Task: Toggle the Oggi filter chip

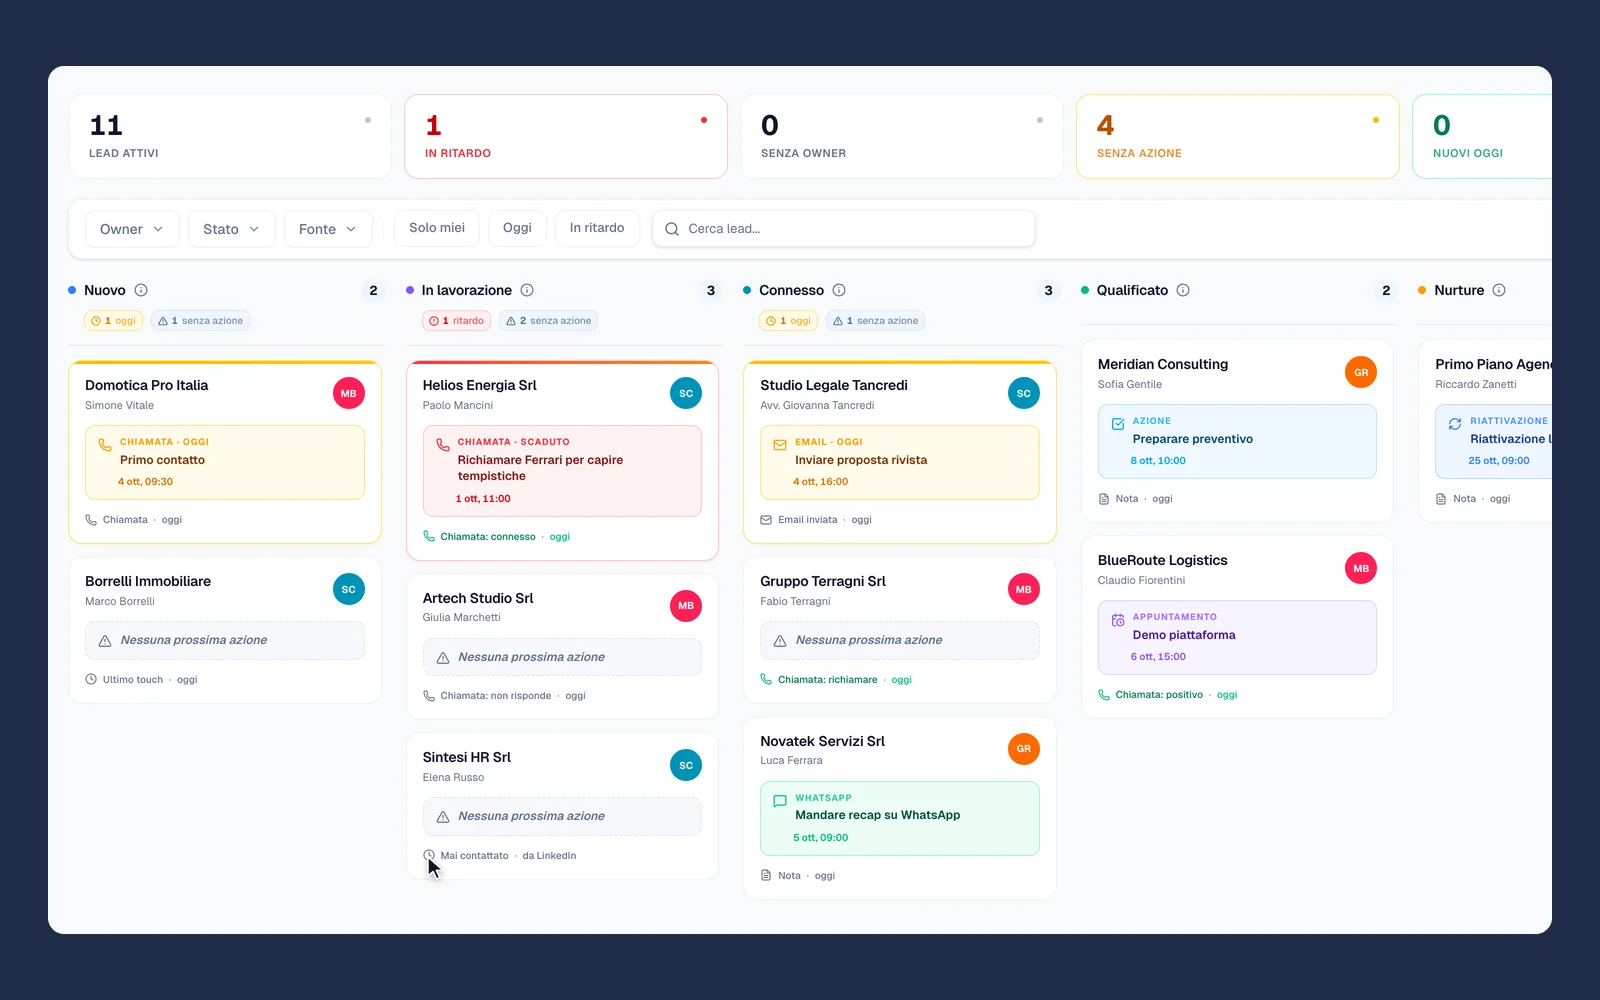Action: pyautogui.click(x=517, y=228)
